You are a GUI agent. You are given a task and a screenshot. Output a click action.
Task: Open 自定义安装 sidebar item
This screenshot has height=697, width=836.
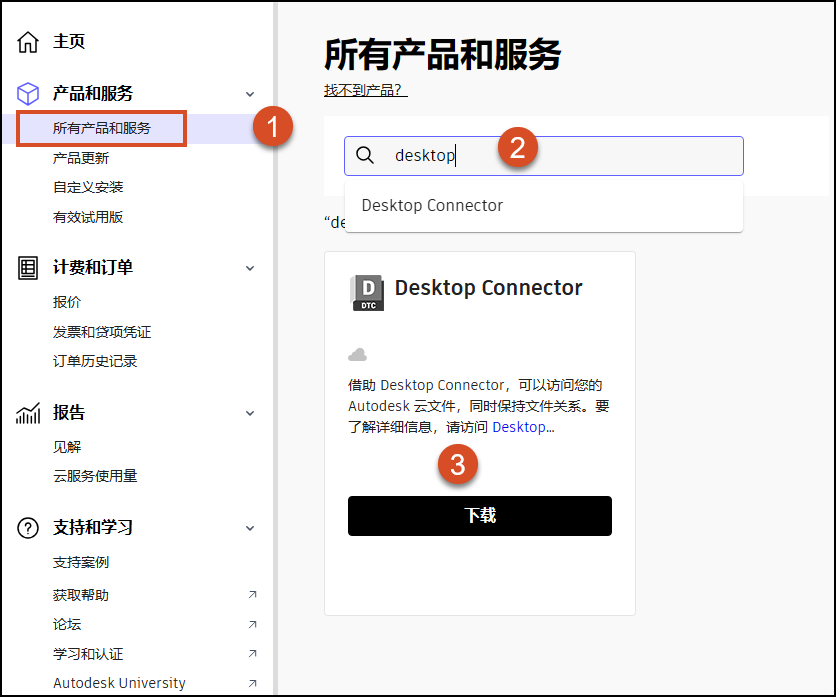pyautogui.click(x=88, y=187)
